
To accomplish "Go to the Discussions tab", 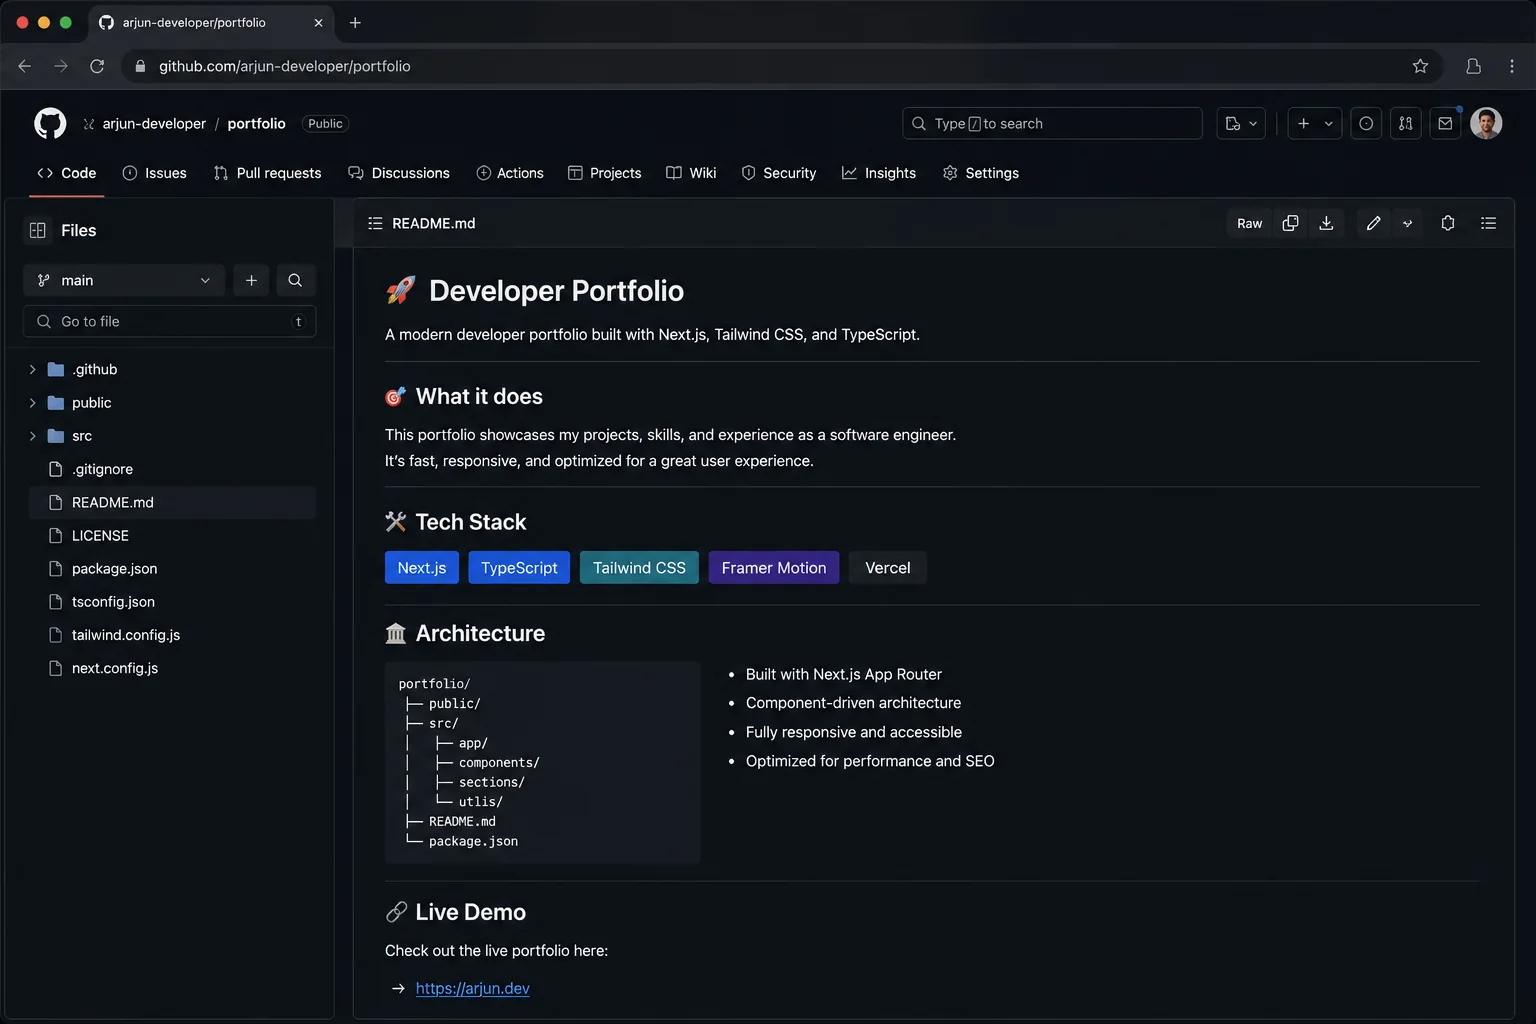I will (x=399, y=173).
